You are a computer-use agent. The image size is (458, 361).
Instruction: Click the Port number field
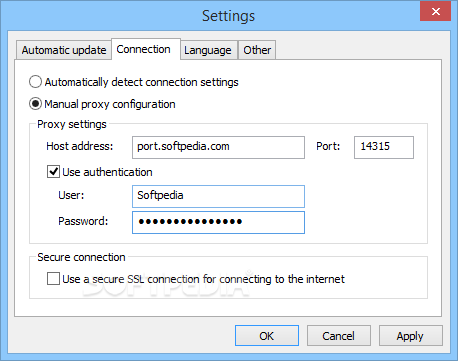(384, 147)
